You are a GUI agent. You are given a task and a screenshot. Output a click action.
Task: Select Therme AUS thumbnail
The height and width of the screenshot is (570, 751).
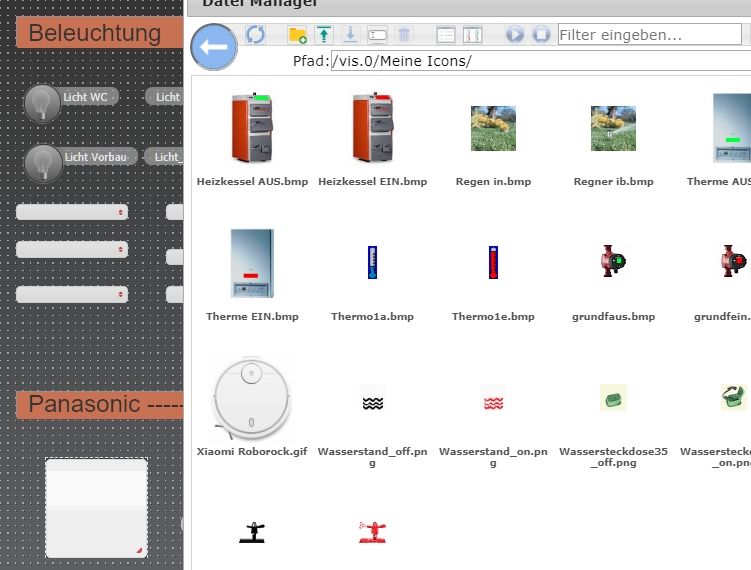(x=732, y=128)
